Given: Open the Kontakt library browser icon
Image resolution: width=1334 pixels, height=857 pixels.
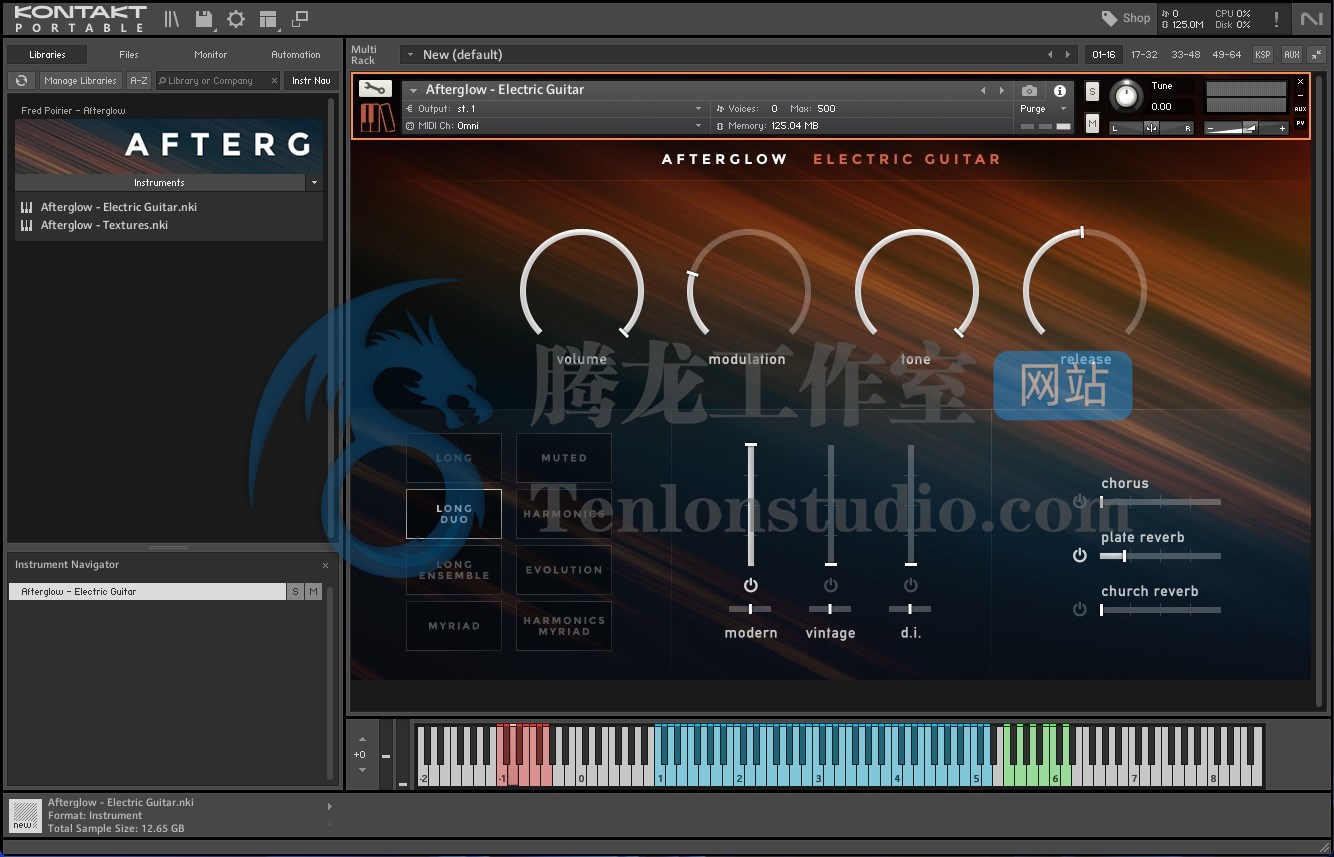Looking at the screenshot, I should [172, 19].
